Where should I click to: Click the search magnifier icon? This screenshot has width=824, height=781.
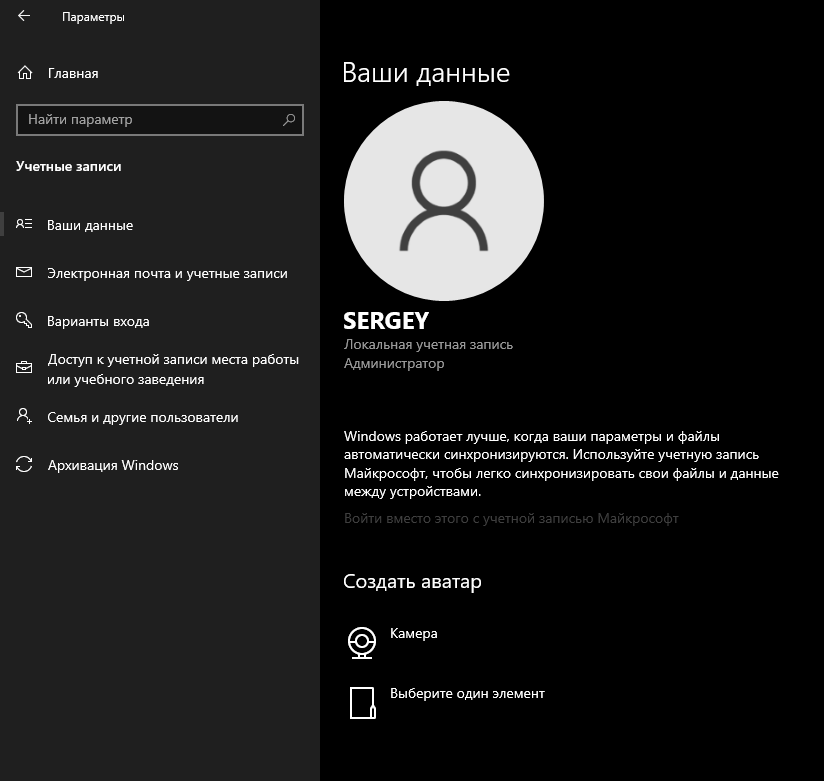click(x=289, y=120)
